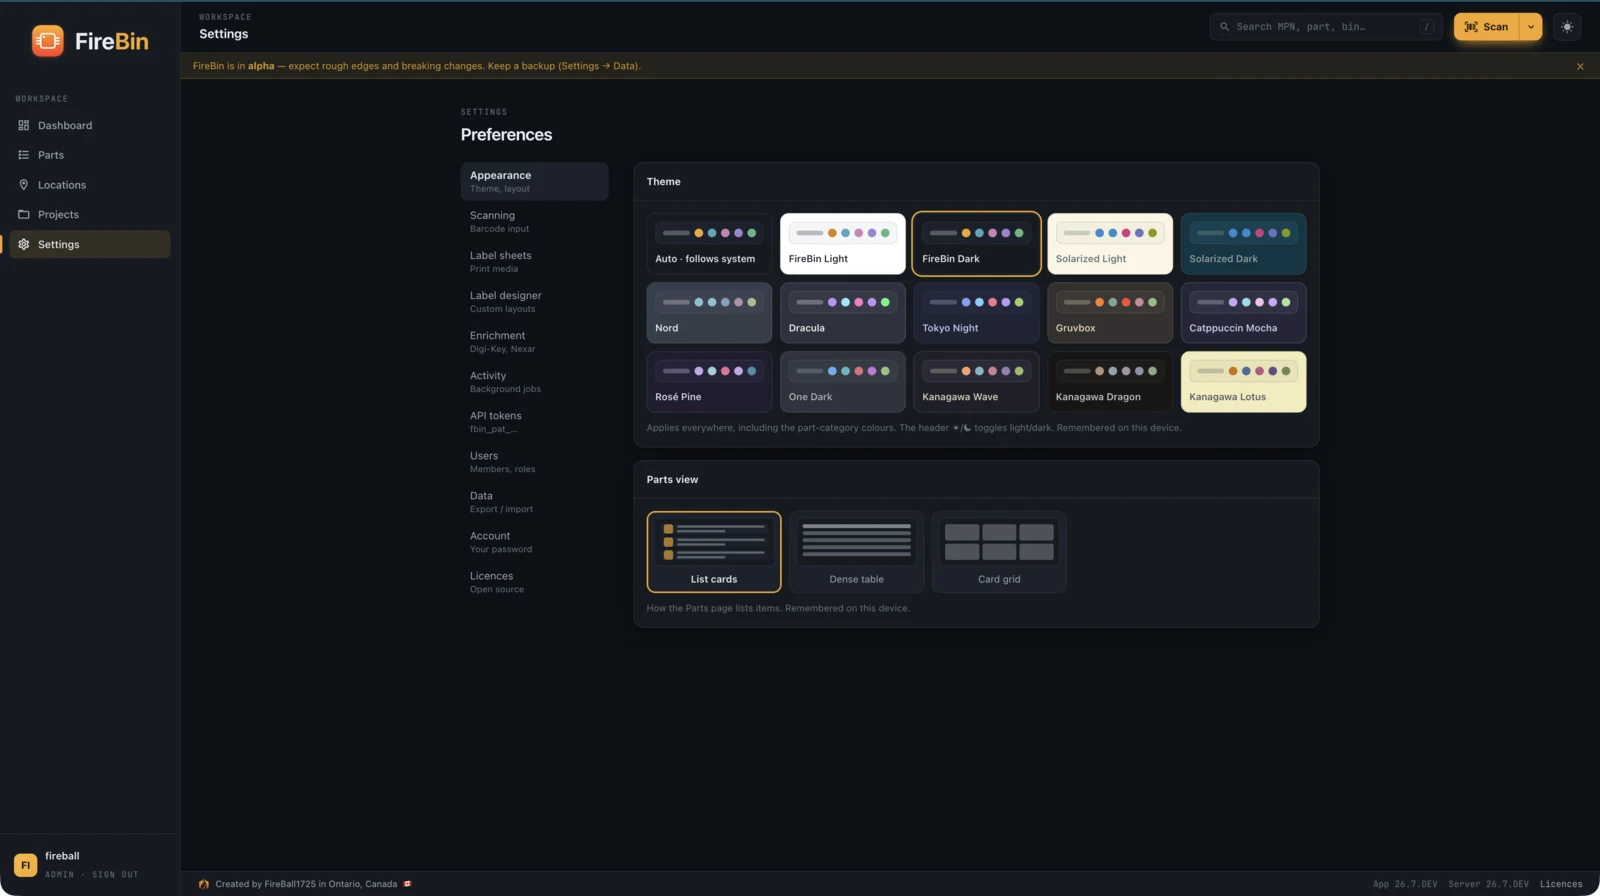Screen dimensions: 1600x896
Task: Select Catppuccin Mocha theme
Action: pyautogui.click(x=1243, y=313)
